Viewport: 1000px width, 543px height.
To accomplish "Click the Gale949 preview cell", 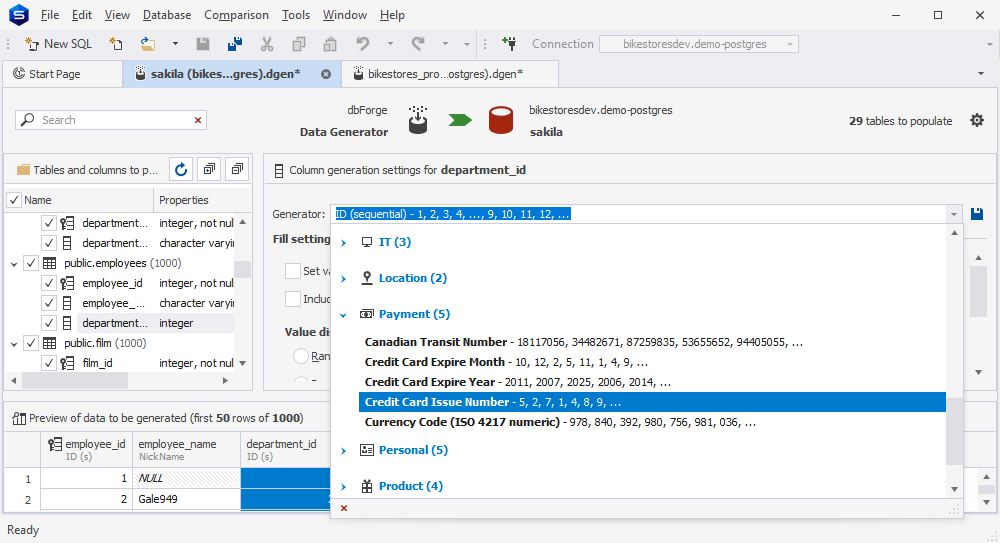I will pyautogui.click(x=187, y=499).
